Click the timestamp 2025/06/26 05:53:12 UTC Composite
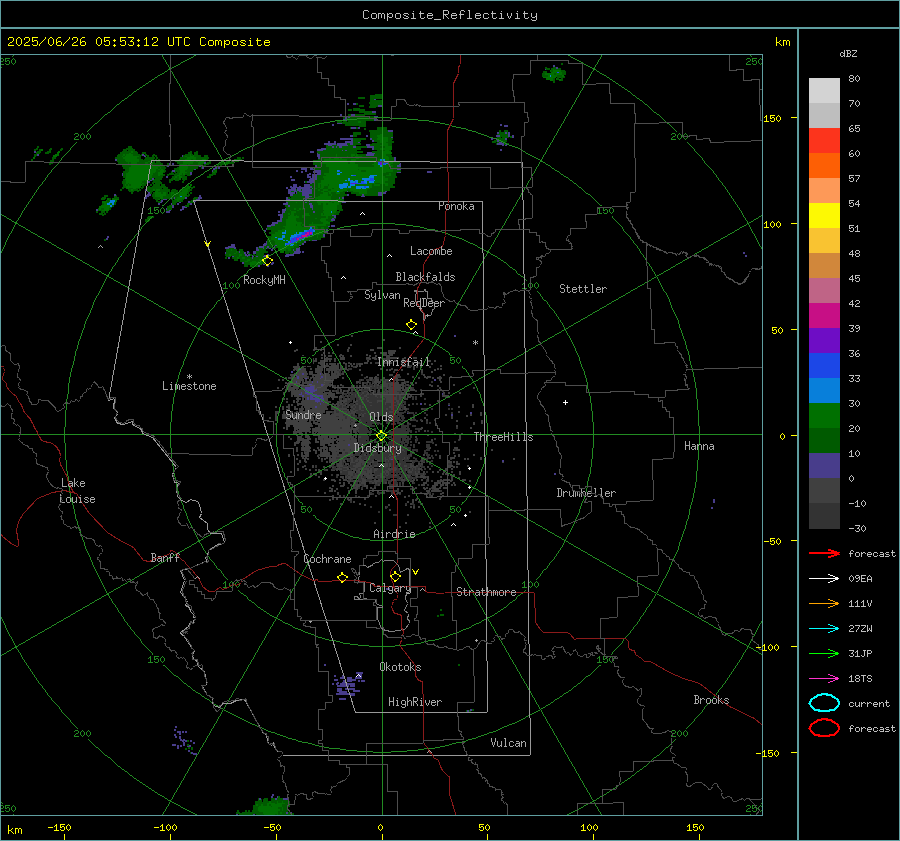Image resolution: width=900 pixels, height=841 pixels. click(x=139, y=42)
